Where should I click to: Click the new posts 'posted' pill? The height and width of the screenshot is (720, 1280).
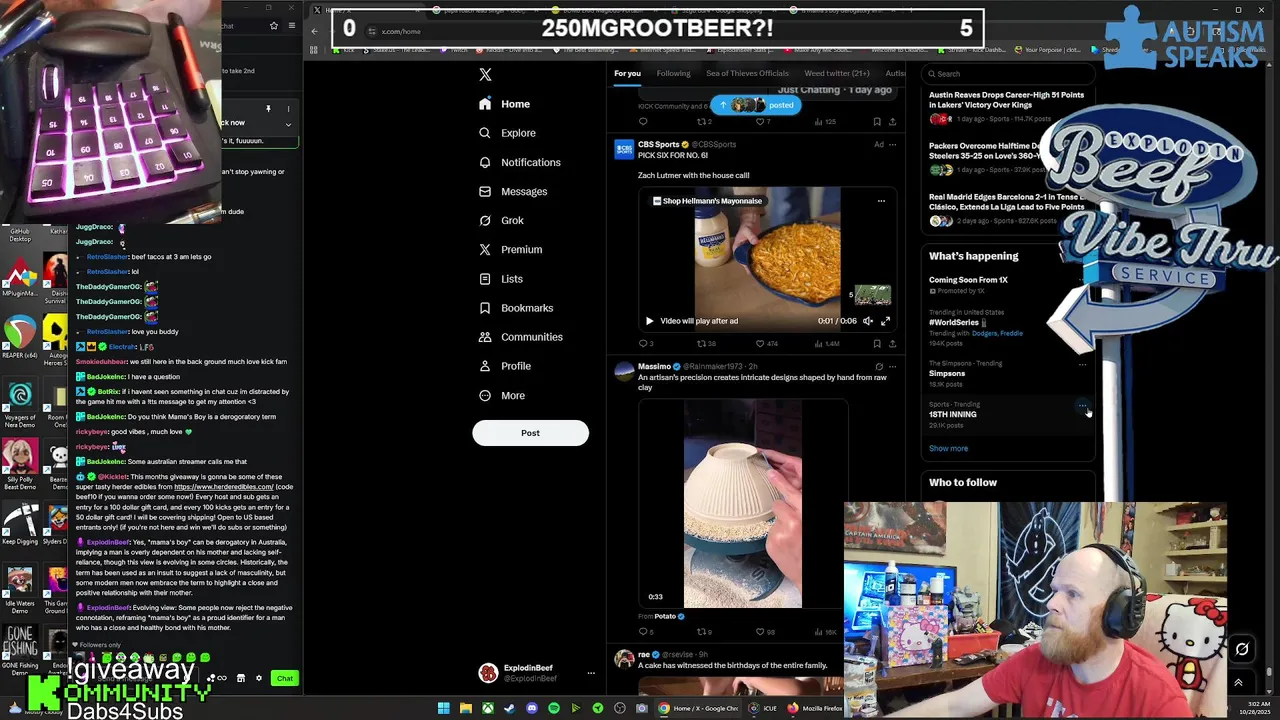[755, 104]
